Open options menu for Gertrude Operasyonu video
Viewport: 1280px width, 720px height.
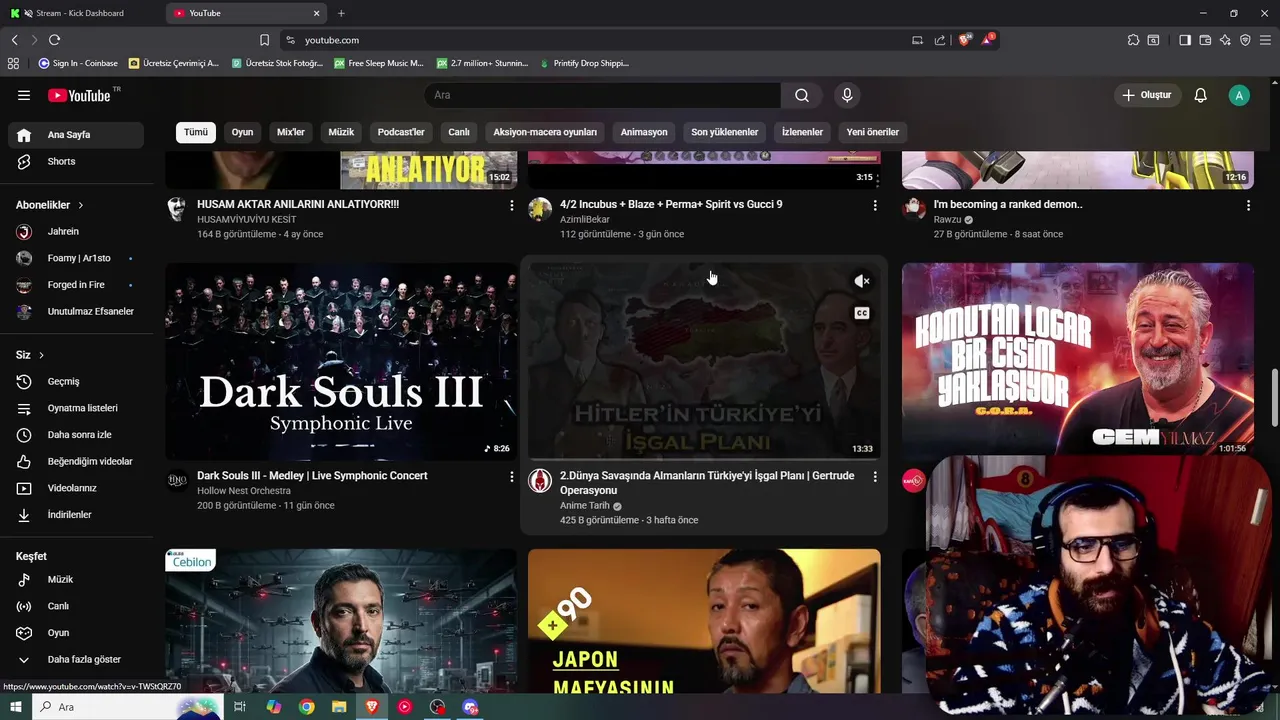point(875,477)
